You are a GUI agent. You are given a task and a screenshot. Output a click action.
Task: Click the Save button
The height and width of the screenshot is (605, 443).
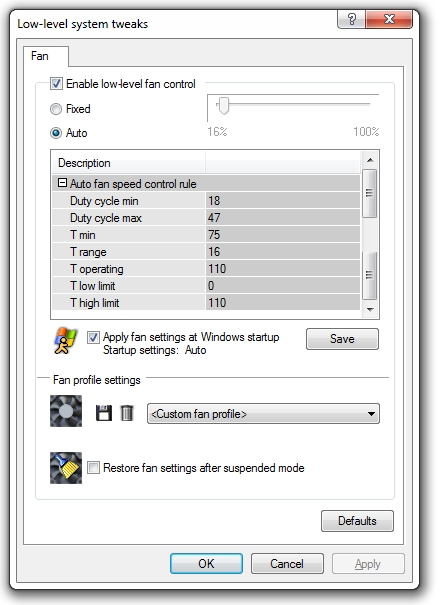point(342,339)
